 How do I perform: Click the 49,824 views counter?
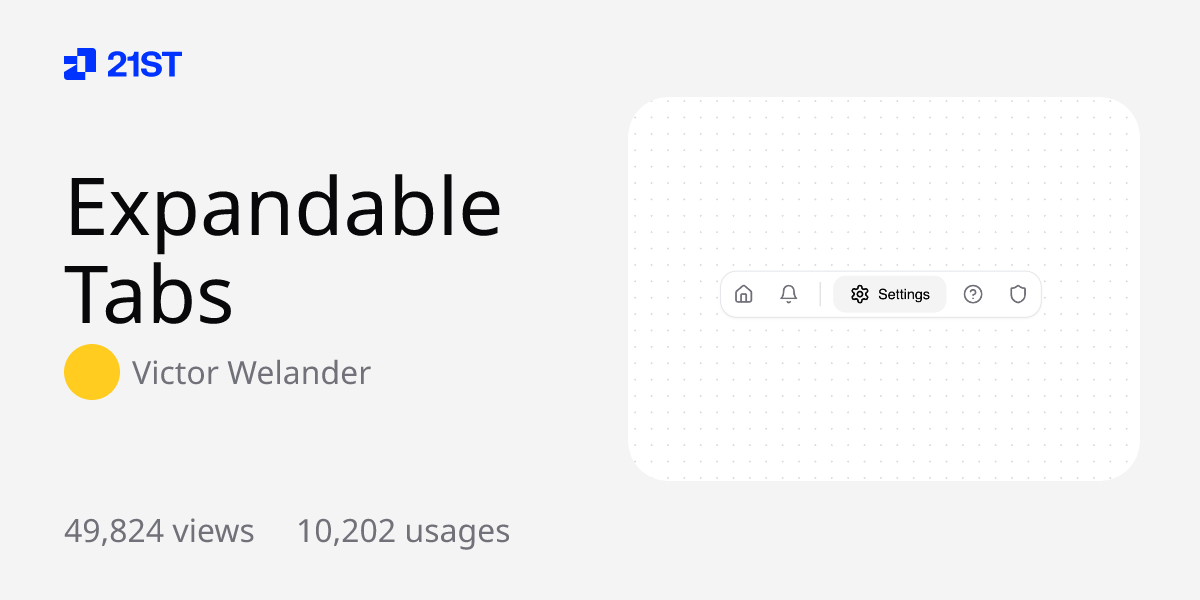tap(158, 530)
